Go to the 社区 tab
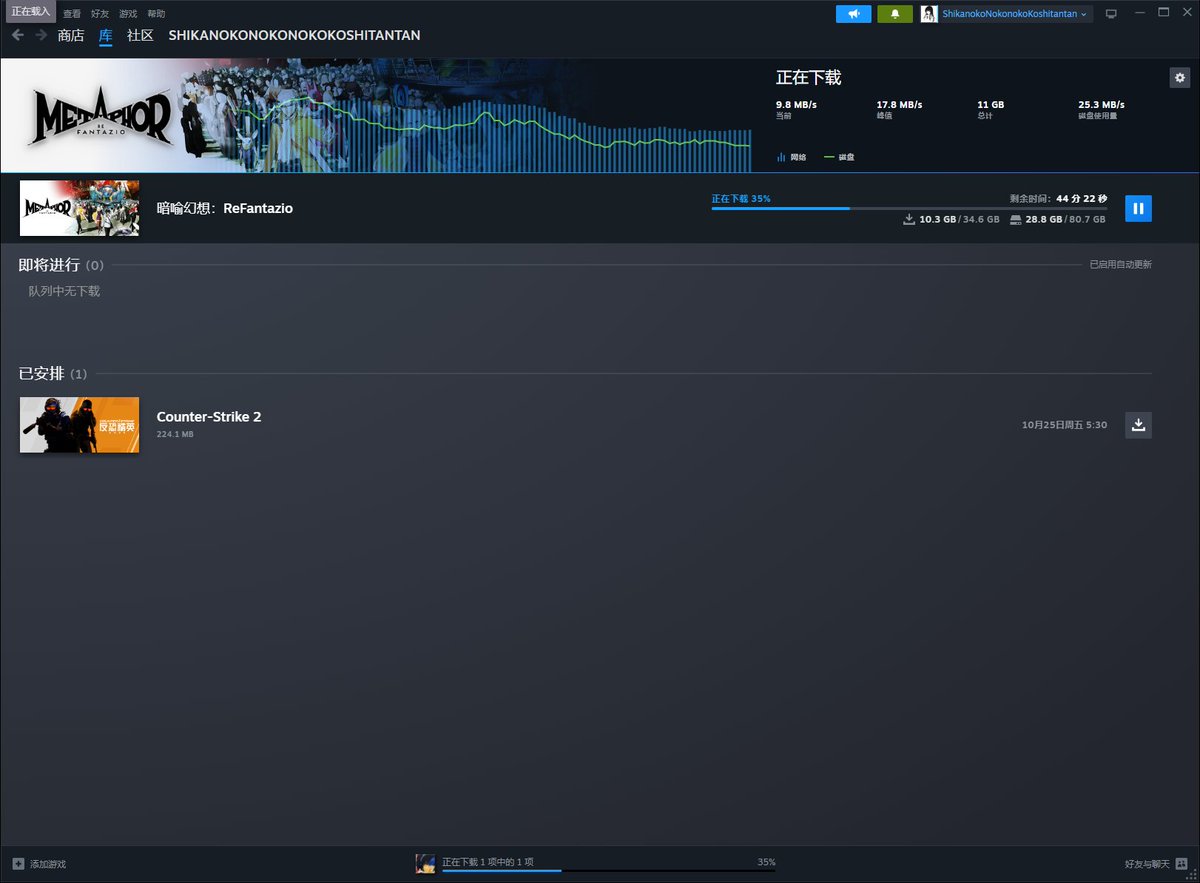The width and height of the screenshot is (1200, 883). [x=140, y=35]
